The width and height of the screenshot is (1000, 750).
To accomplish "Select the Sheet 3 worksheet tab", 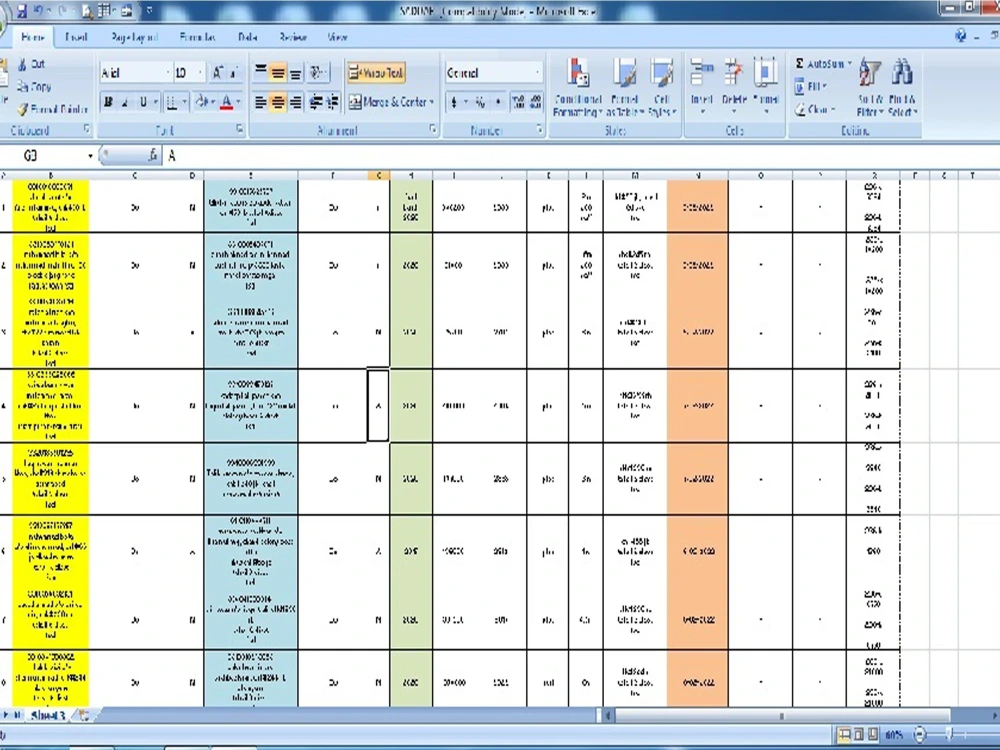I will click(48, 716).
